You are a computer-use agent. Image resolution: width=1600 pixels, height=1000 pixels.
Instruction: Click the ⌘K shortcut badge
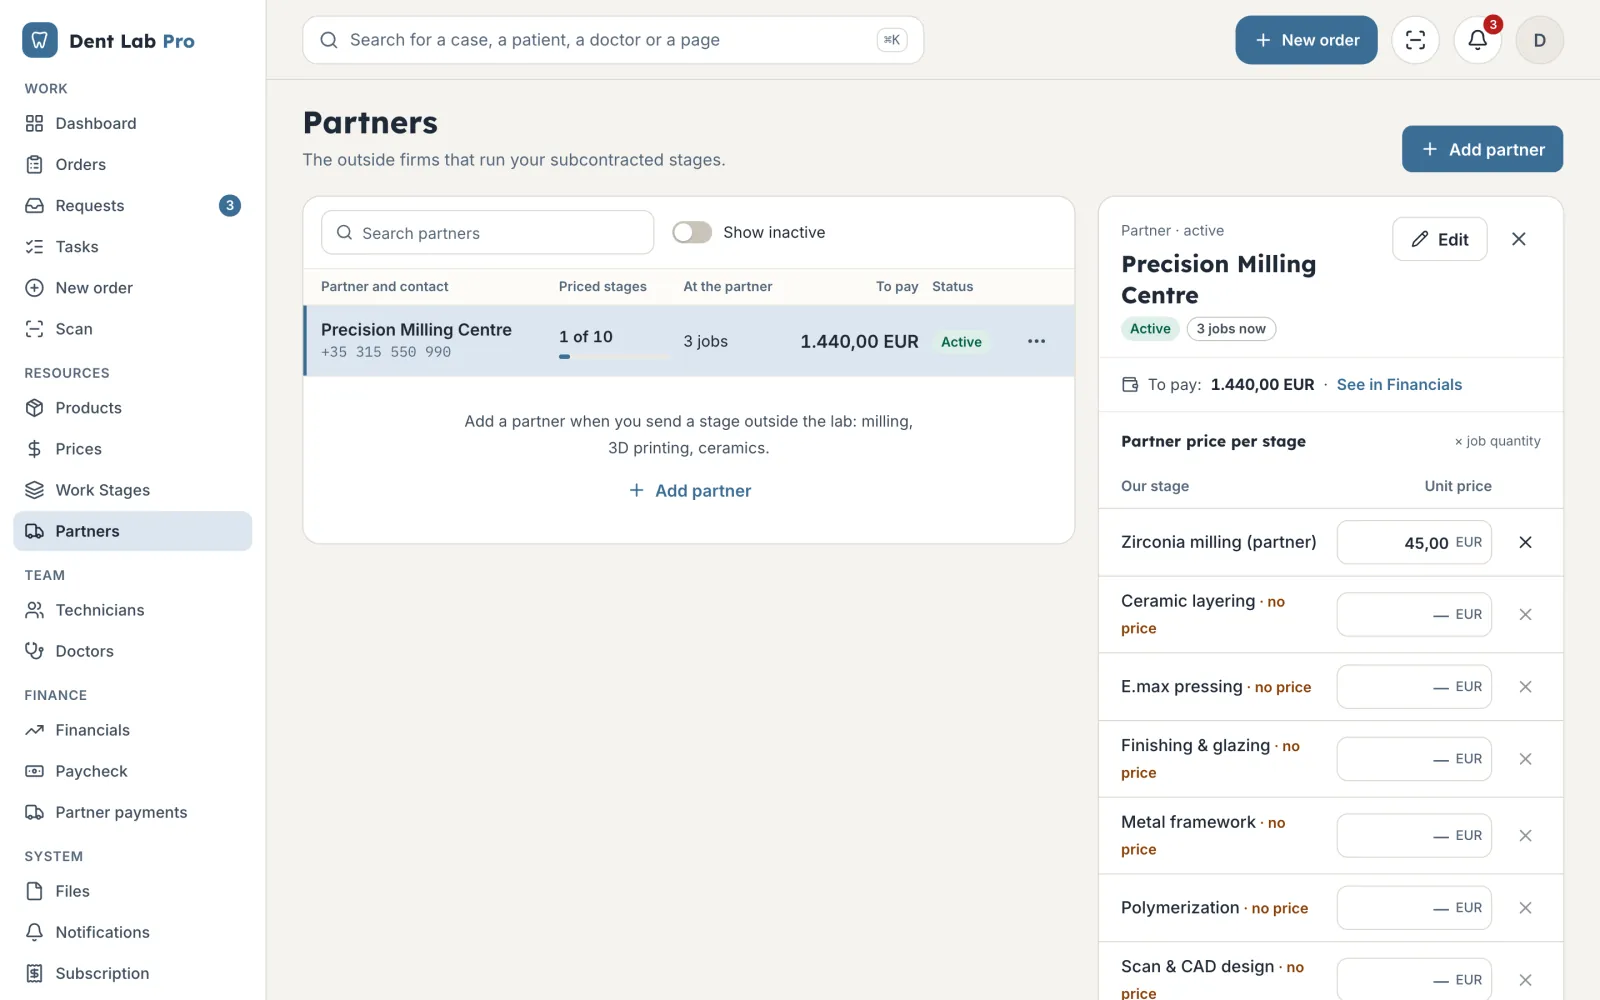pos(891,40)
